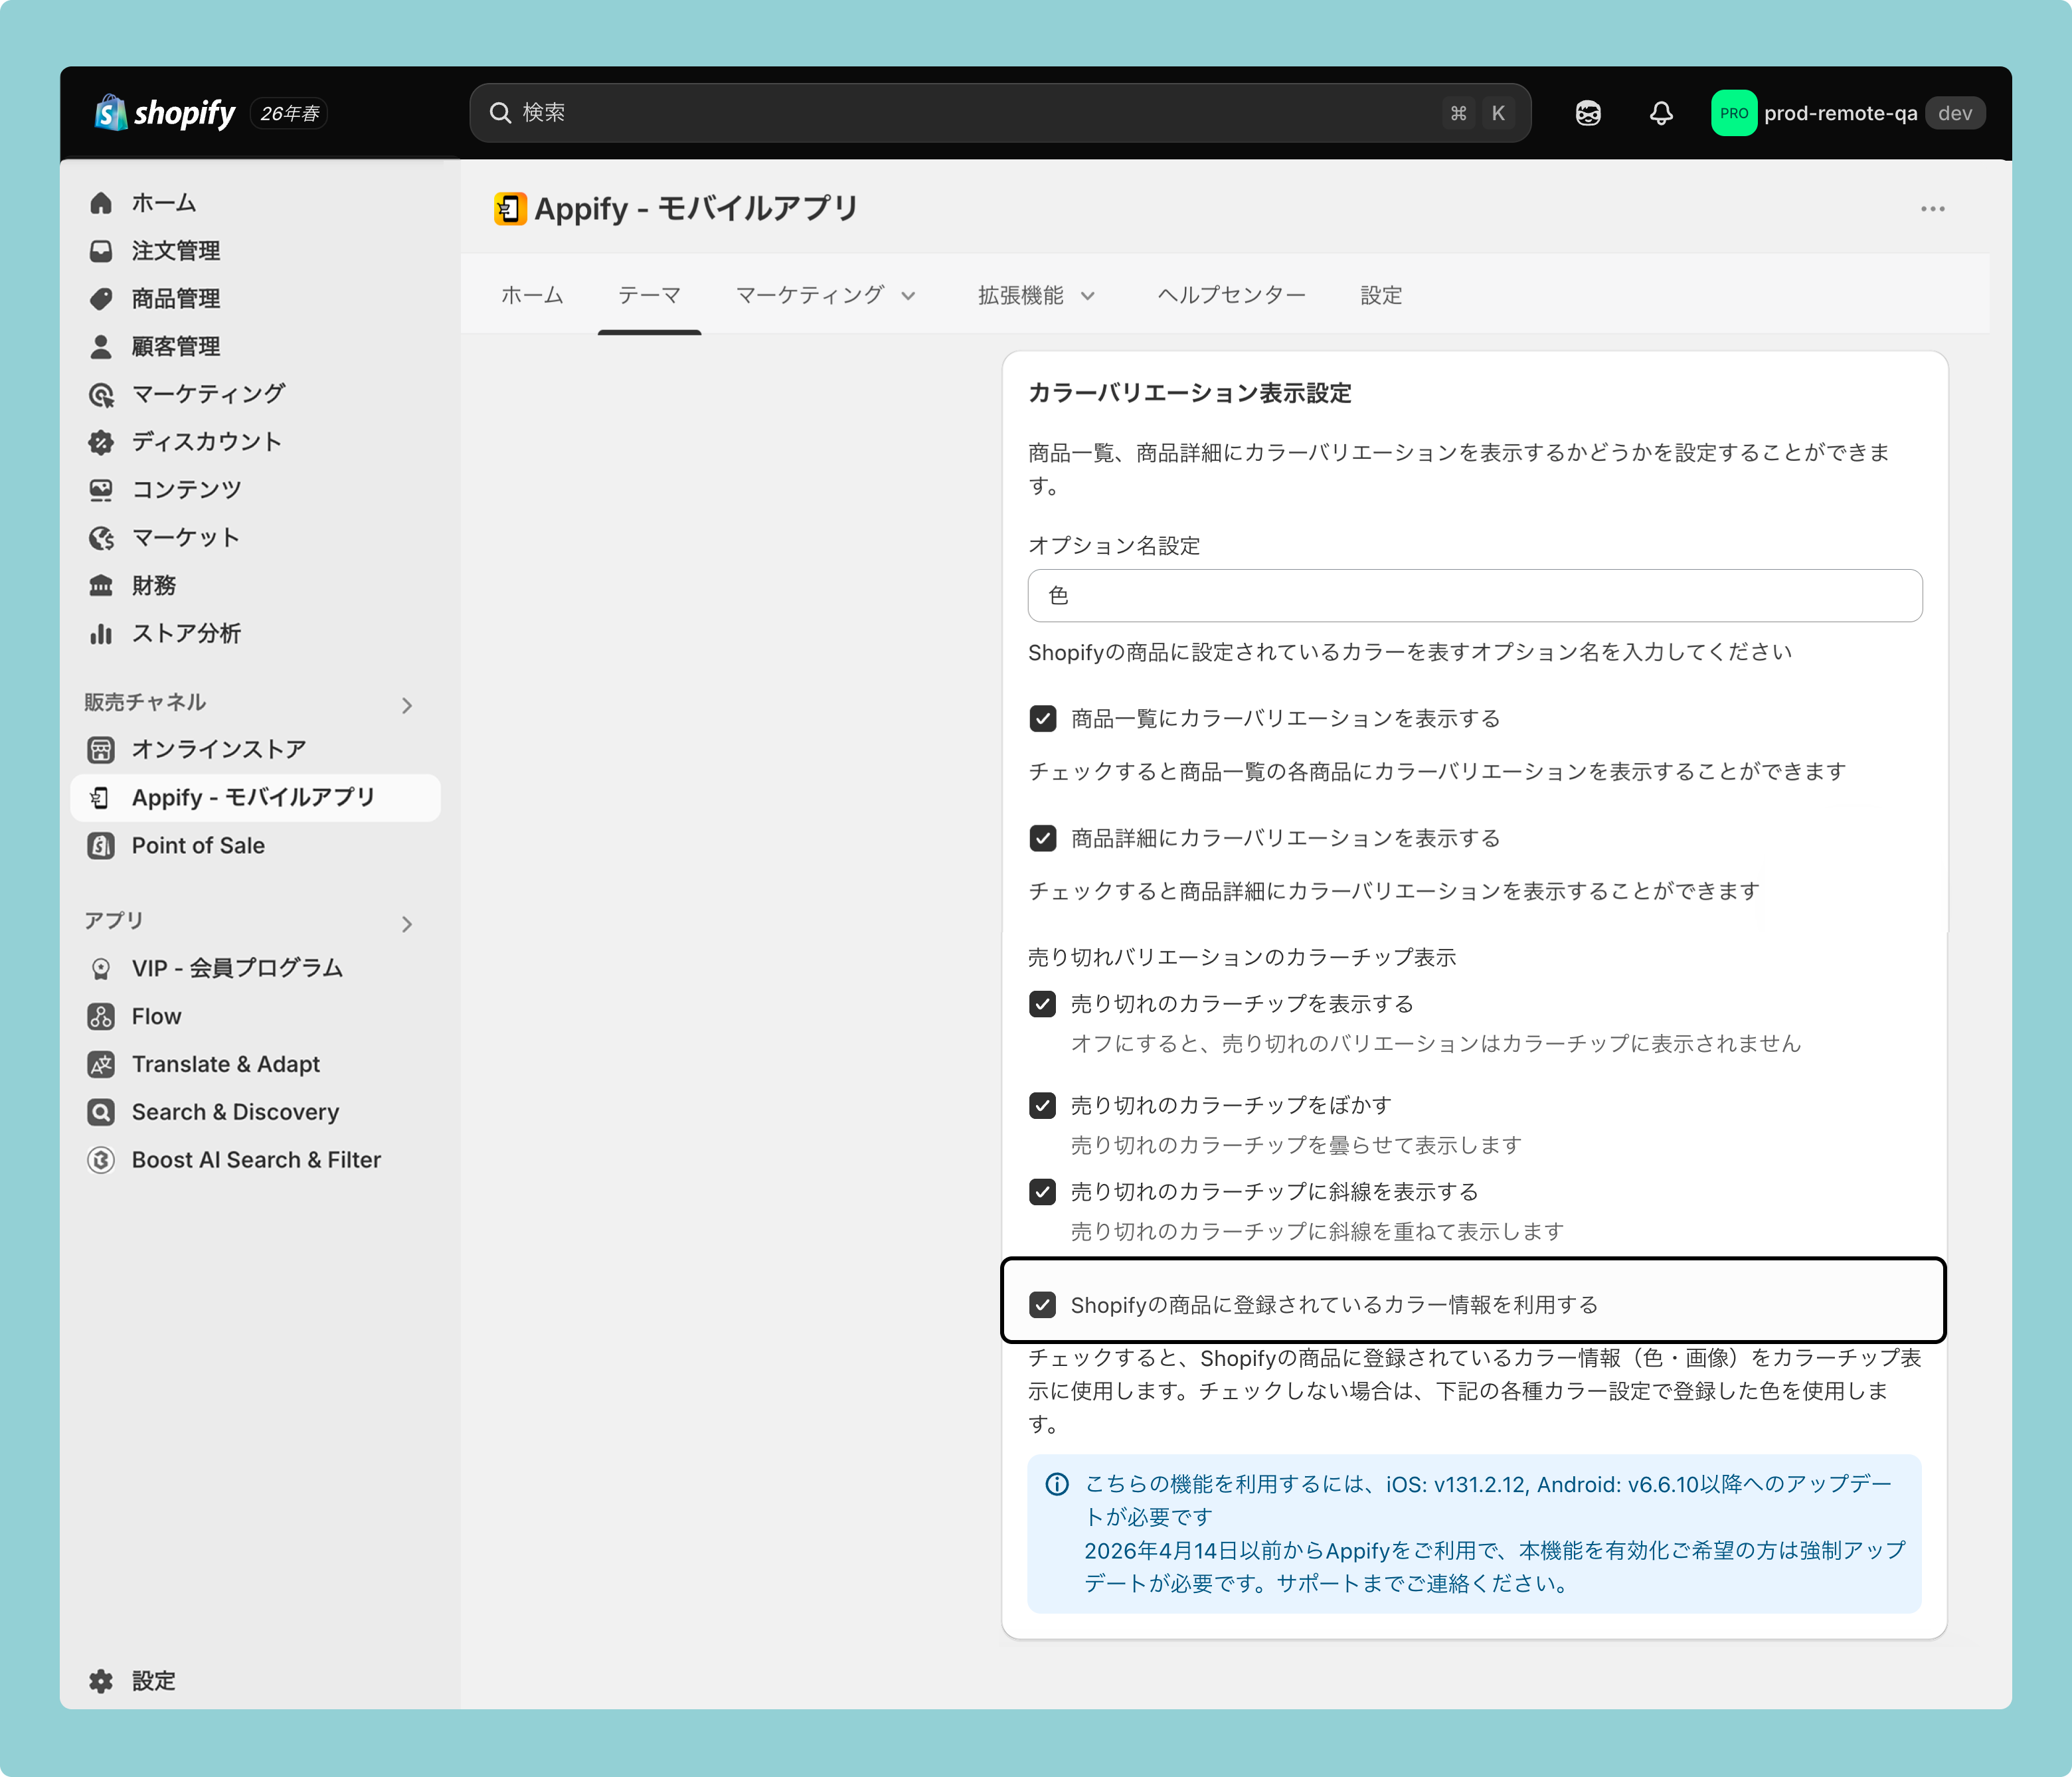2072x1777 pixels.
Task: Click the 売り切れバリエーションのカラーチップ表示 label
Action: coord(1242,957)
